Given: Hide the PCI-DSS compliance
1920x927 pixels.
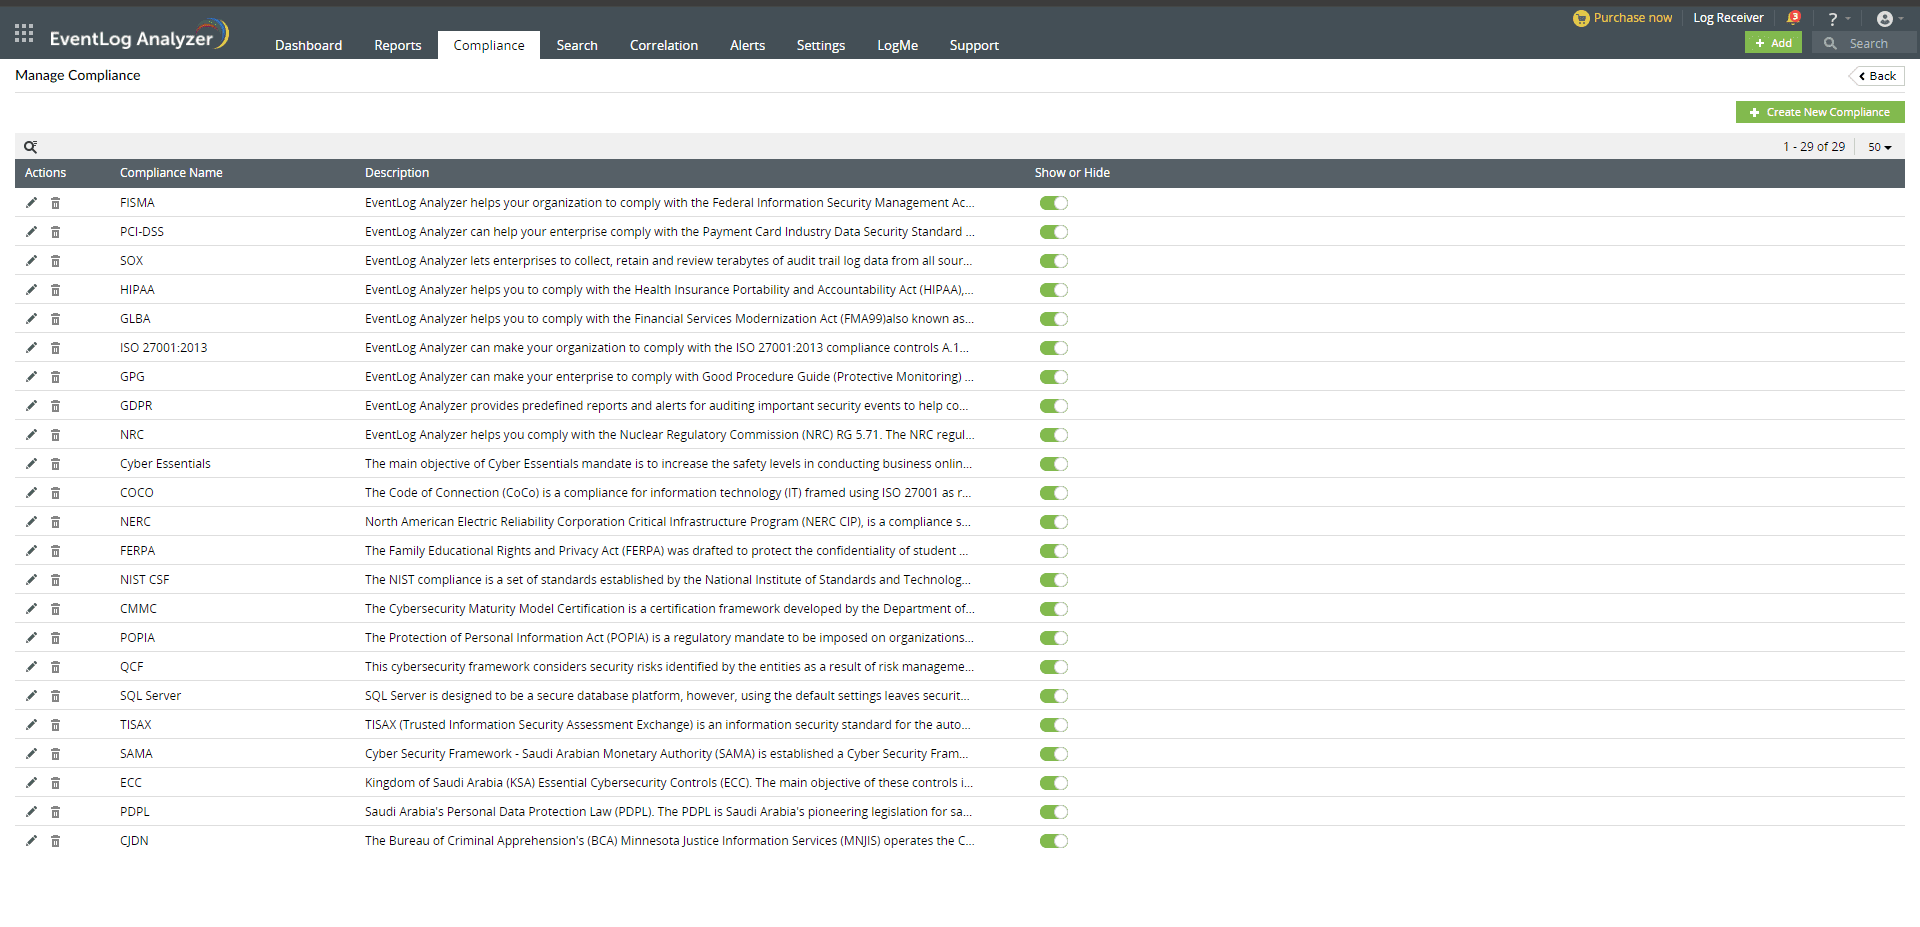Looking at the screenshot, I should point(1054,232).
